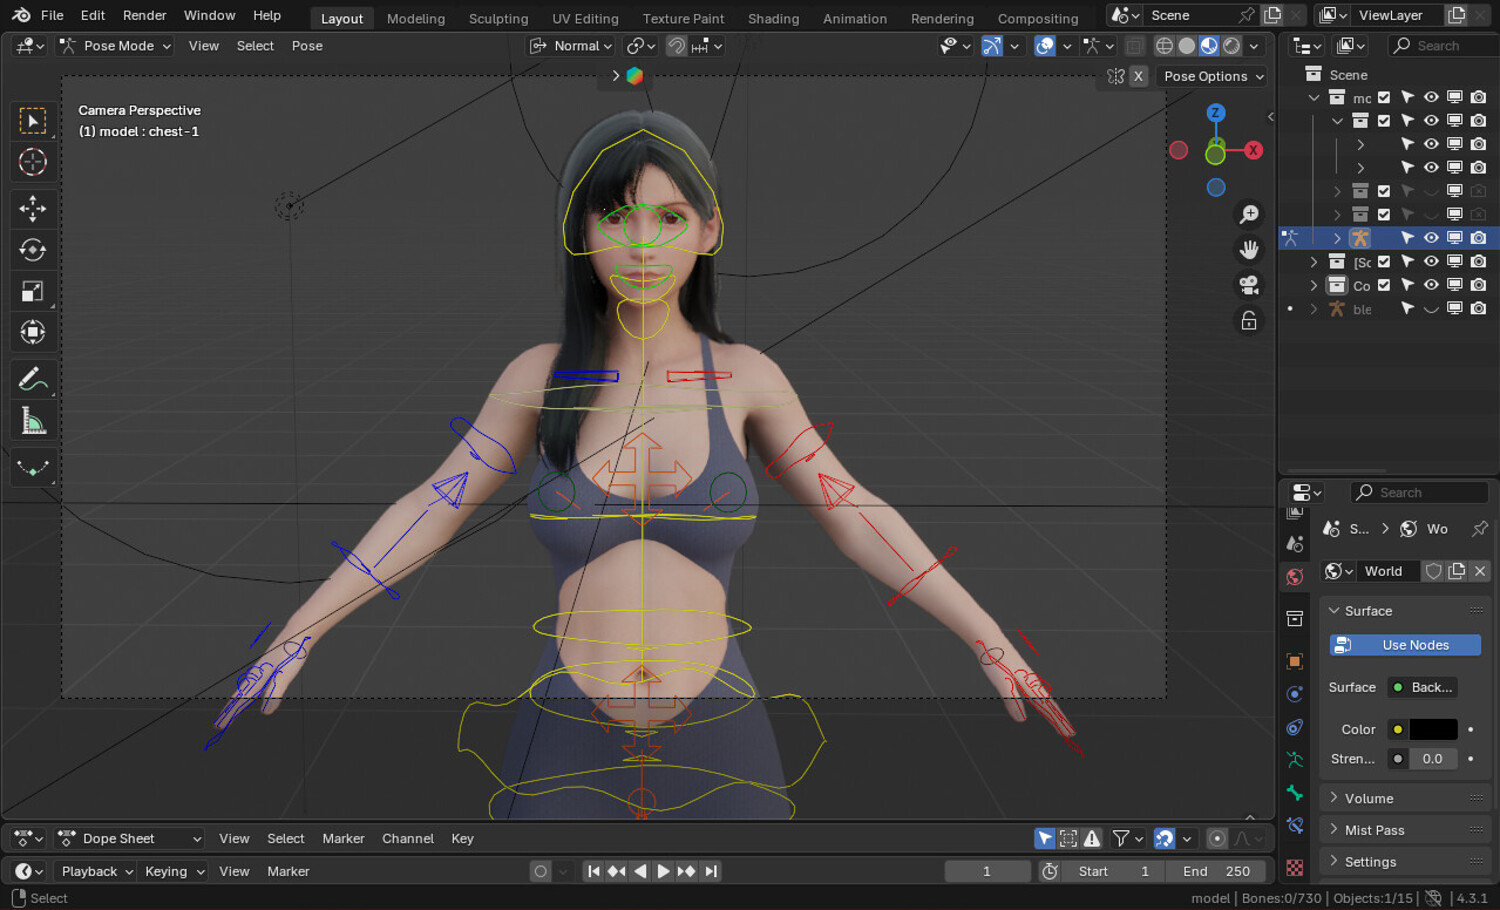Select the Select Box tool
Viewport: 1500px width, 910px height.
pyautogui.click(x=33, y=121)
